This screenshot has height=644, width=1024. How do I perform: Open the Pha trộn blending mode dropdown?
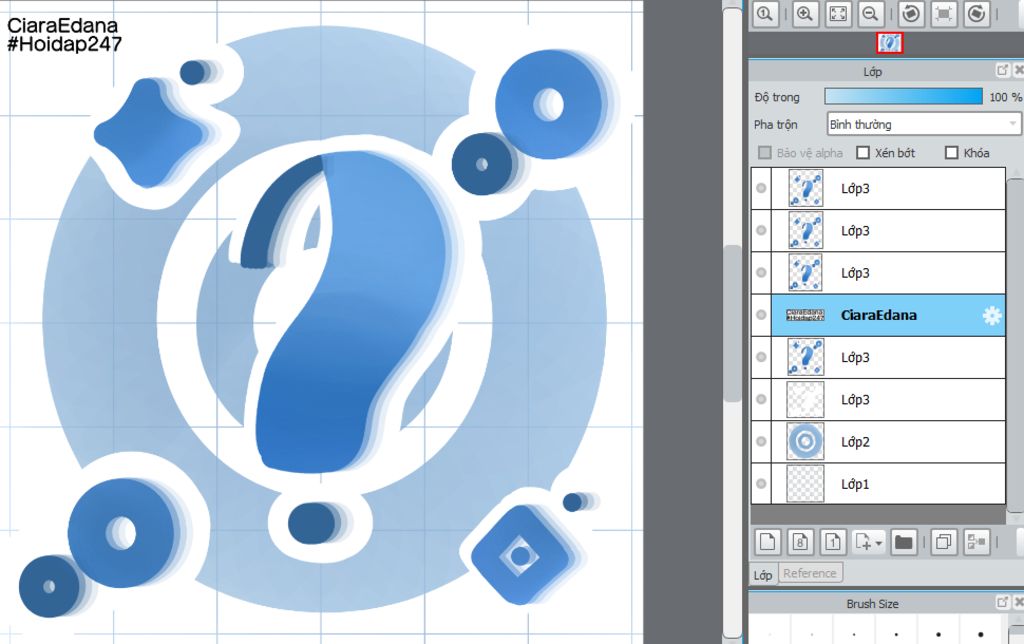click(923, 124)
